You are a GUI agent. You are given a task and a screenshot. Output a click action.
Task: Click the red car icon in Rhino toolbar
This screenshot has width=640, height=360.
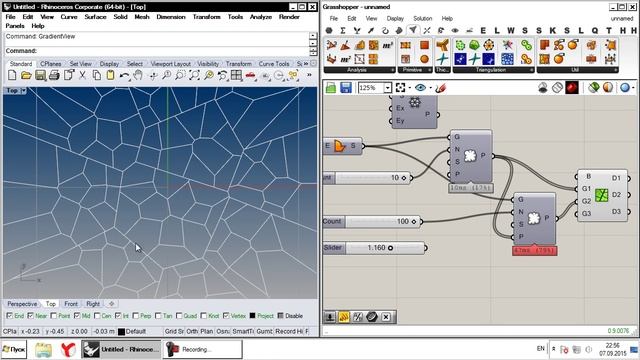[251, 75]
